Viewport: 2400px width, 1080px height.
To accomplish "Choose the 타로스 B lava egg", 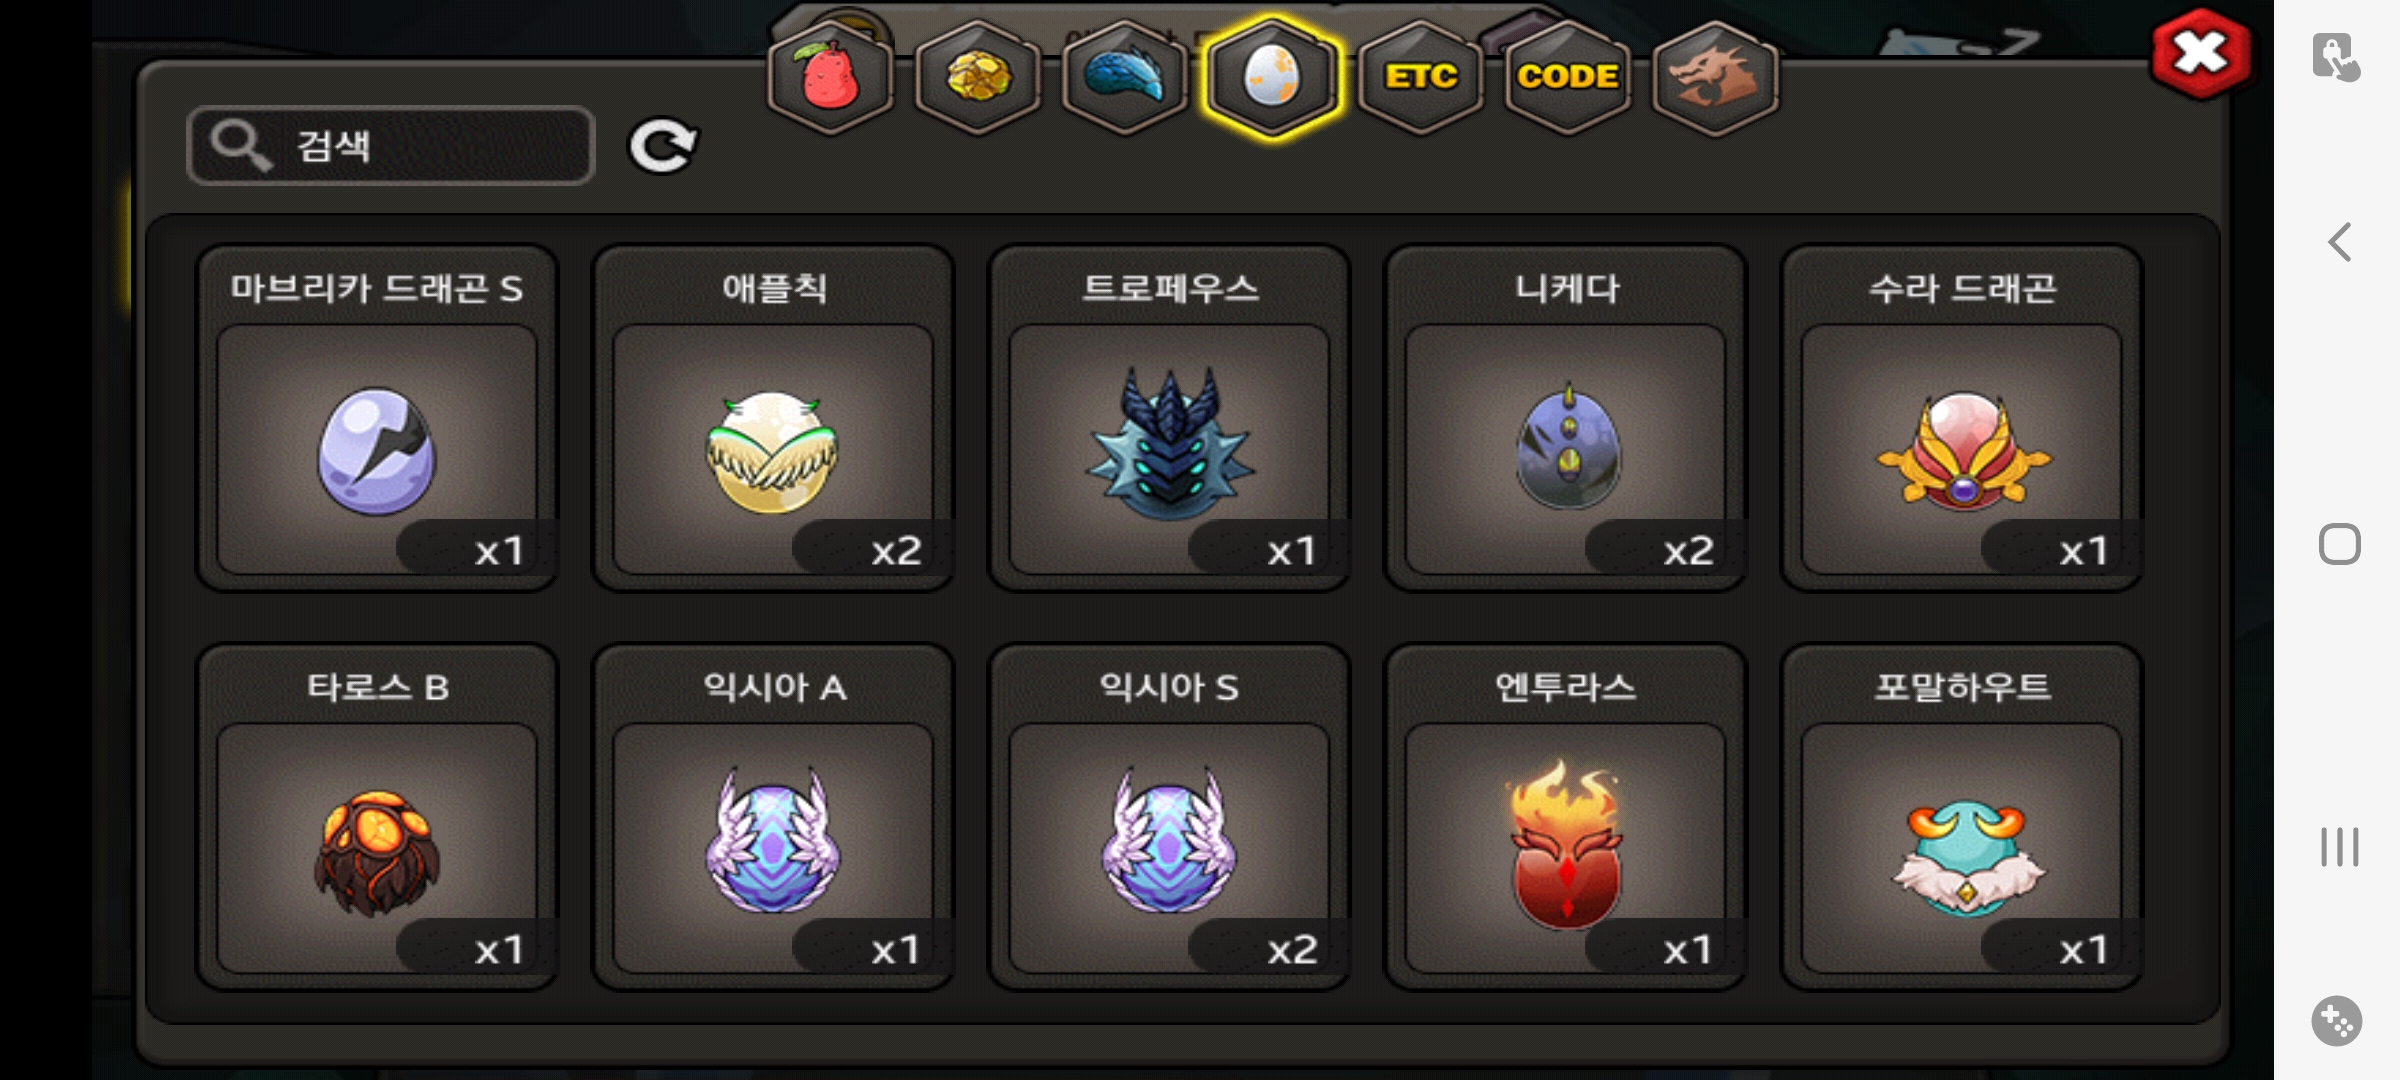I will tap(377, 817).
